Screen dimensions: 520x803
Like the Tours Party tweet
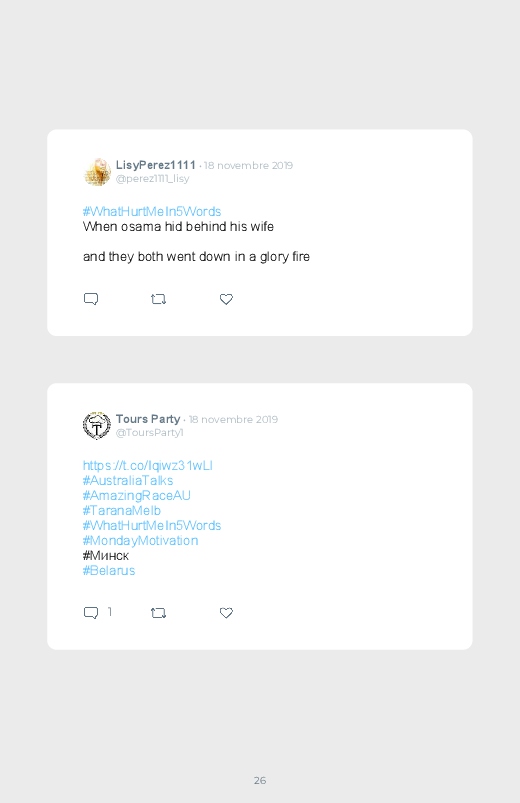(x=226, y=613)
